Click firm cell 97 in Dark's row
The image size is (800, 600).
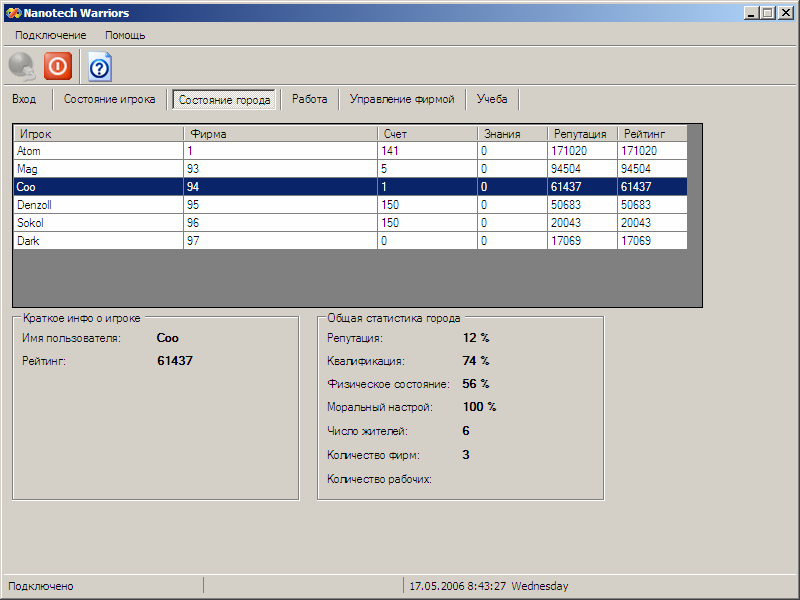point(280,241)
